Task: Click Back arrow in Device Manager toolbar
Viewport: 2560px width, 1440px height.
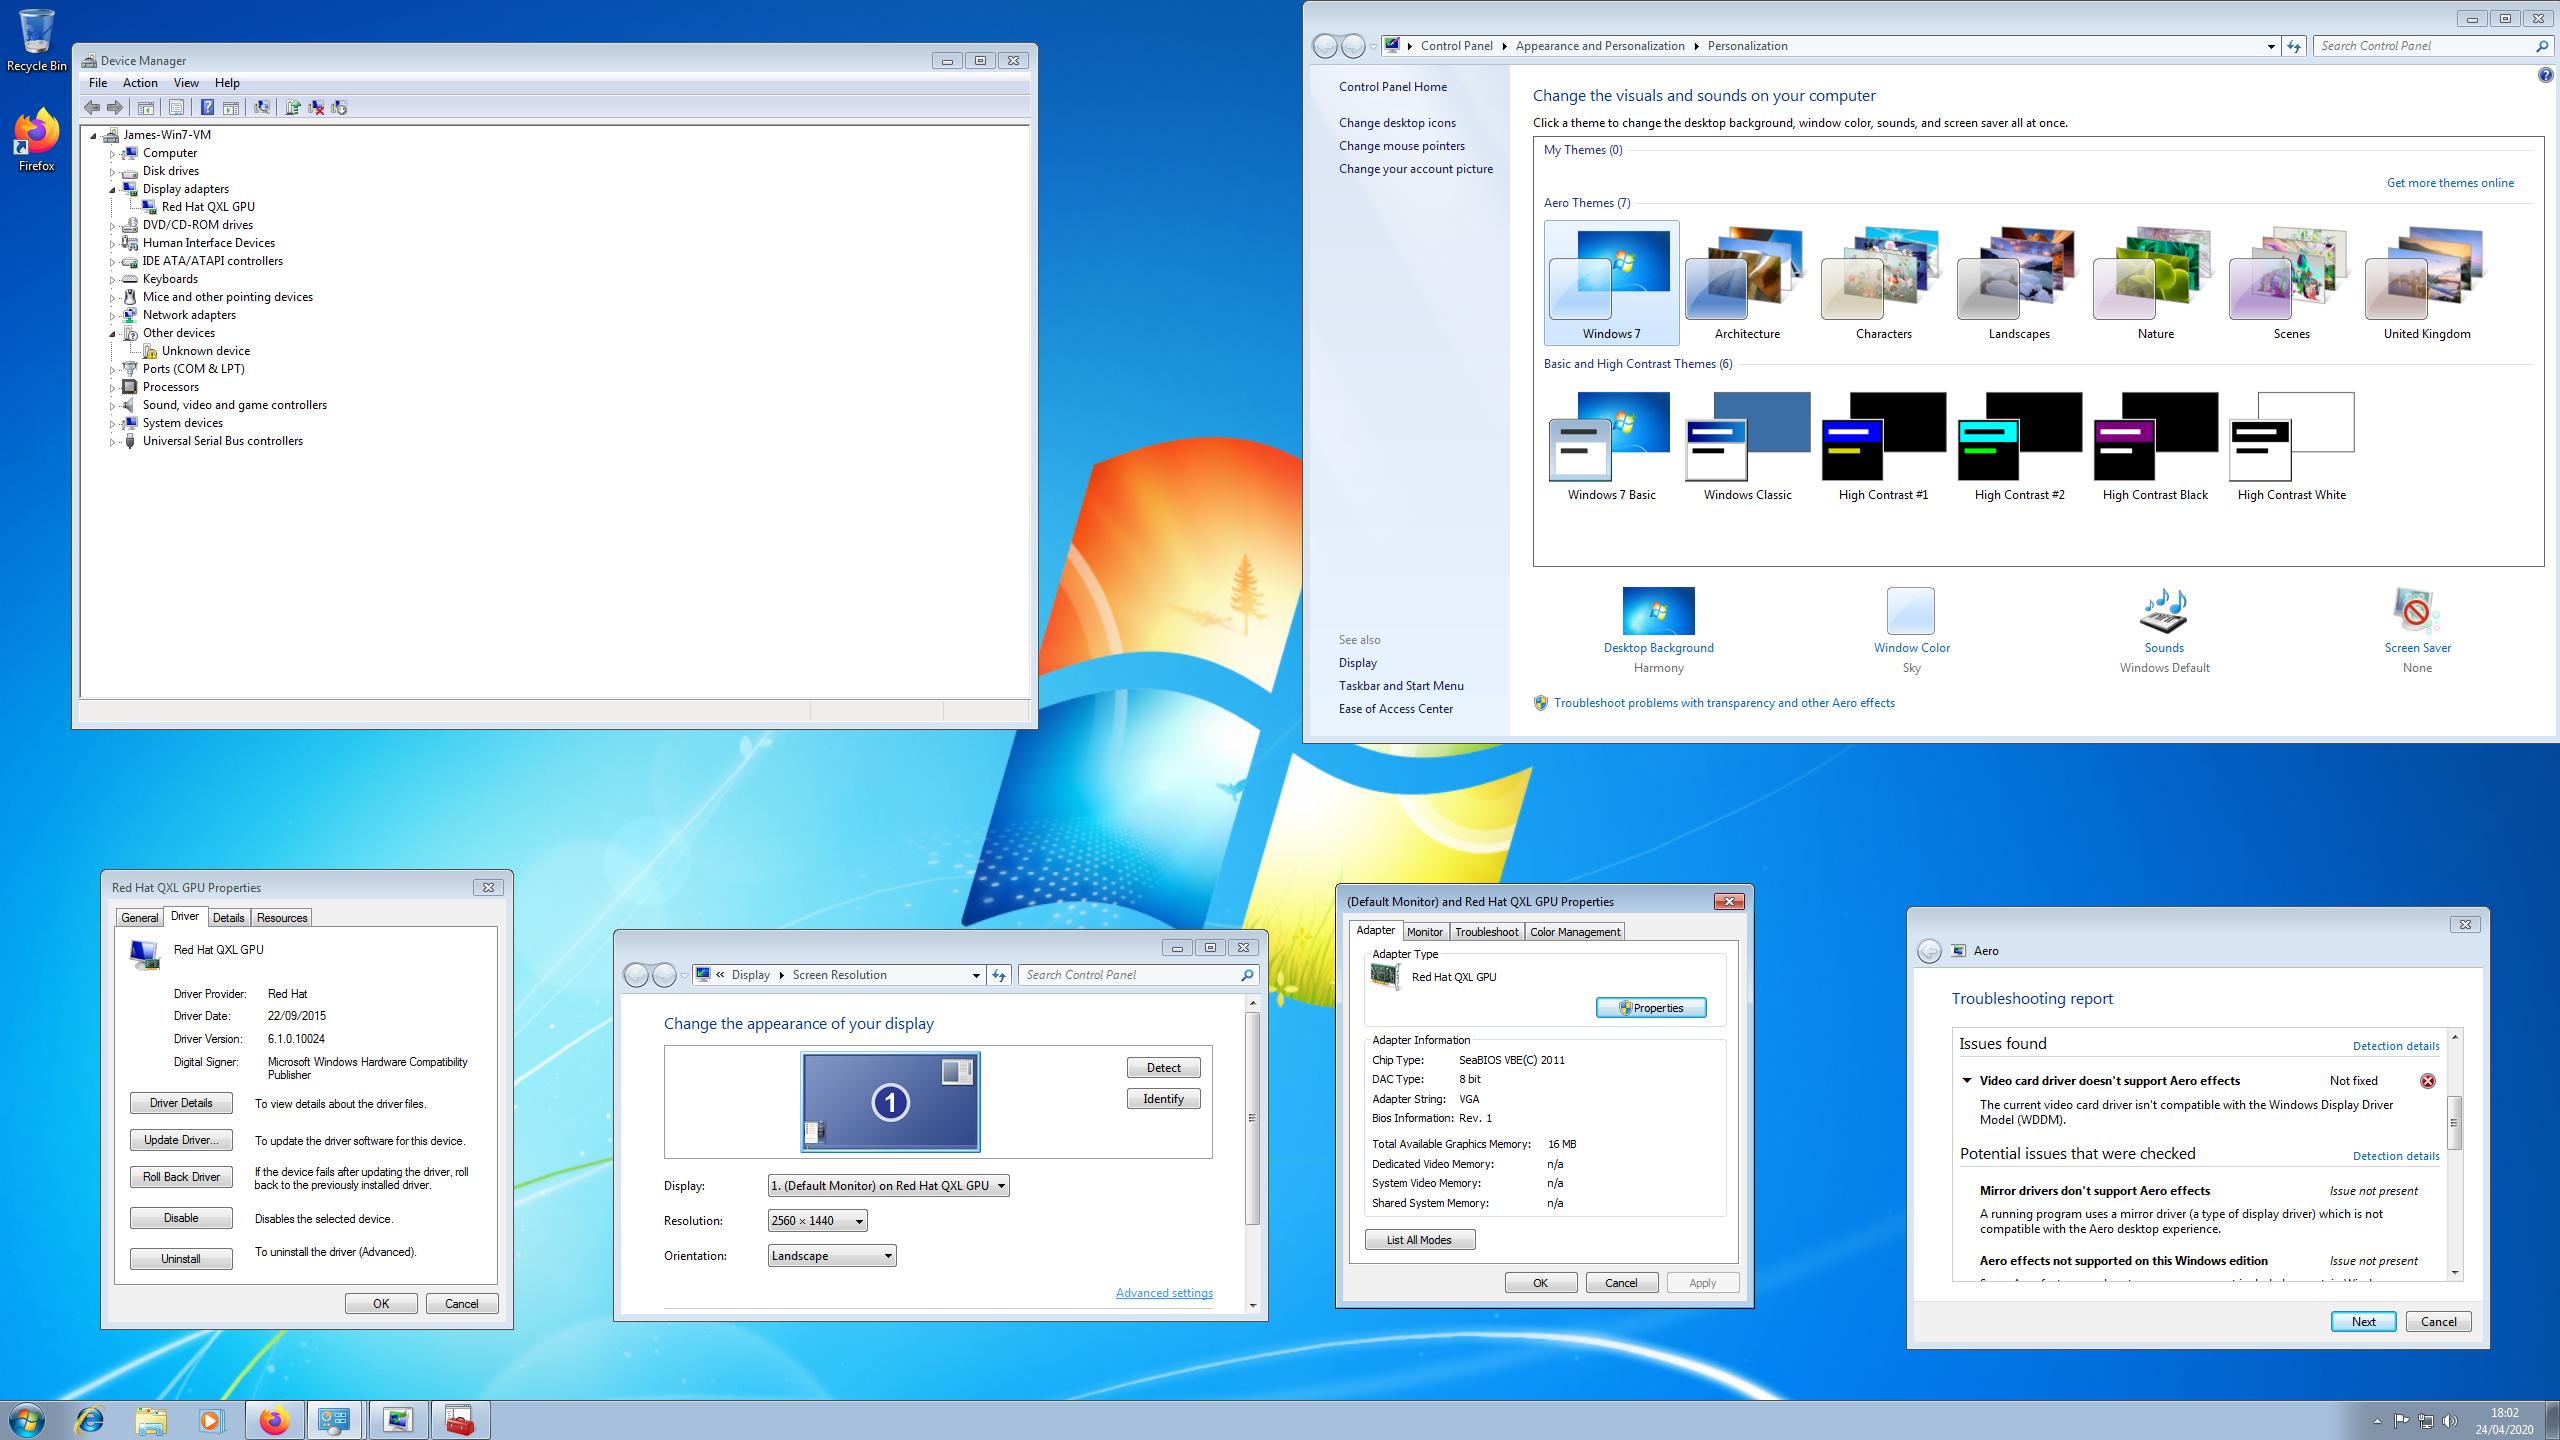Action: click(92, 107)
